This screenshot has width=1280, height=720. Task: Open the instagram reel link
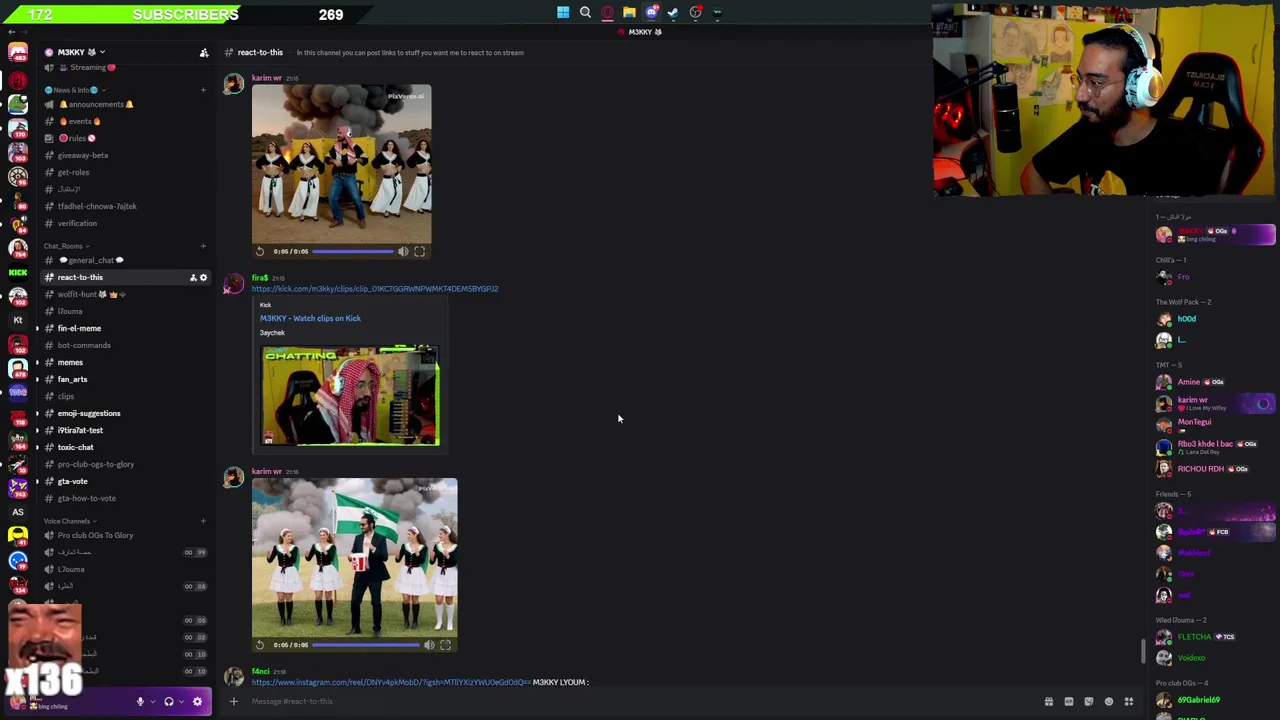[390, 682]
